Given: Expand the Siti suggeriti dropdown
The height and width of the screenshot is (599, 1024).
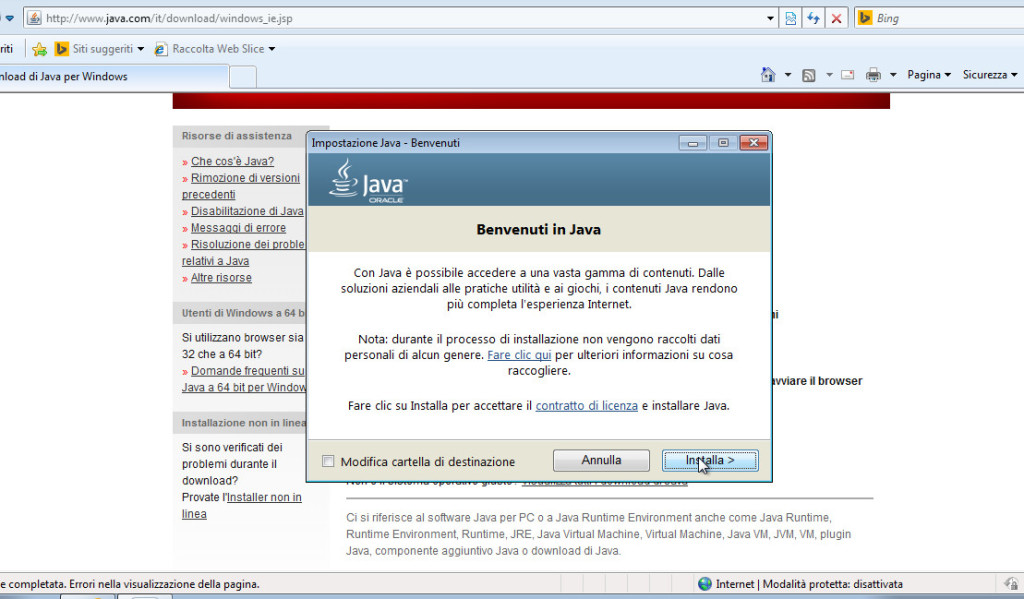Looking at the screenshot, I should coord(140,49).
